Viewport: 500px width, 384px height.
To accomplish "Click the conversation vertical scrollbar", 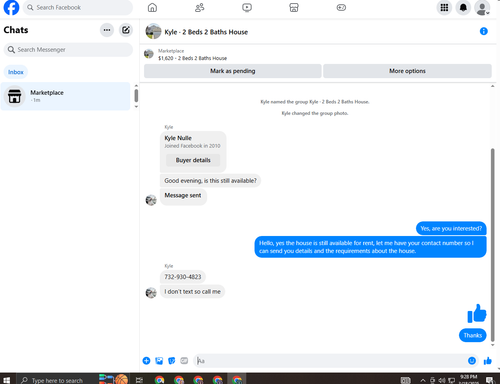I will (493, 245).
